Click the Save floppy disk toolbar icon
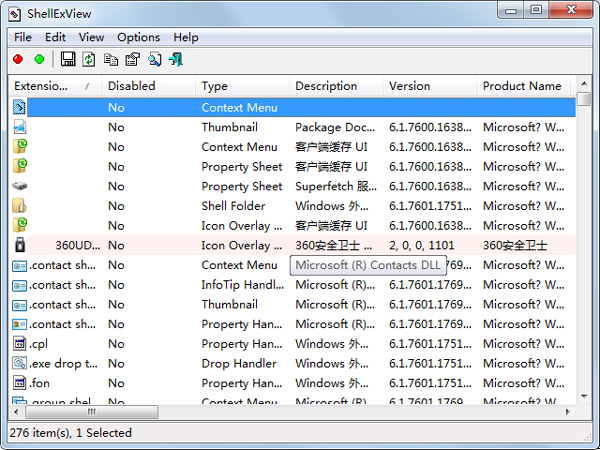600x450 pixels. point(68,59)
